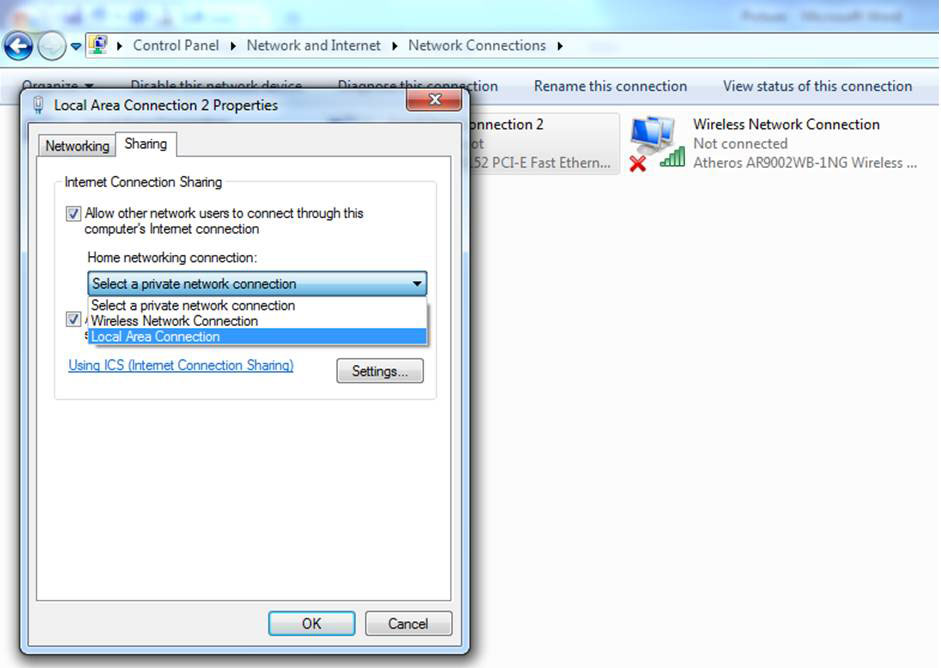The width and height of the screenshot is (941, 668).
Task: Click the blue Back navigation arrow
Action: 18,46
